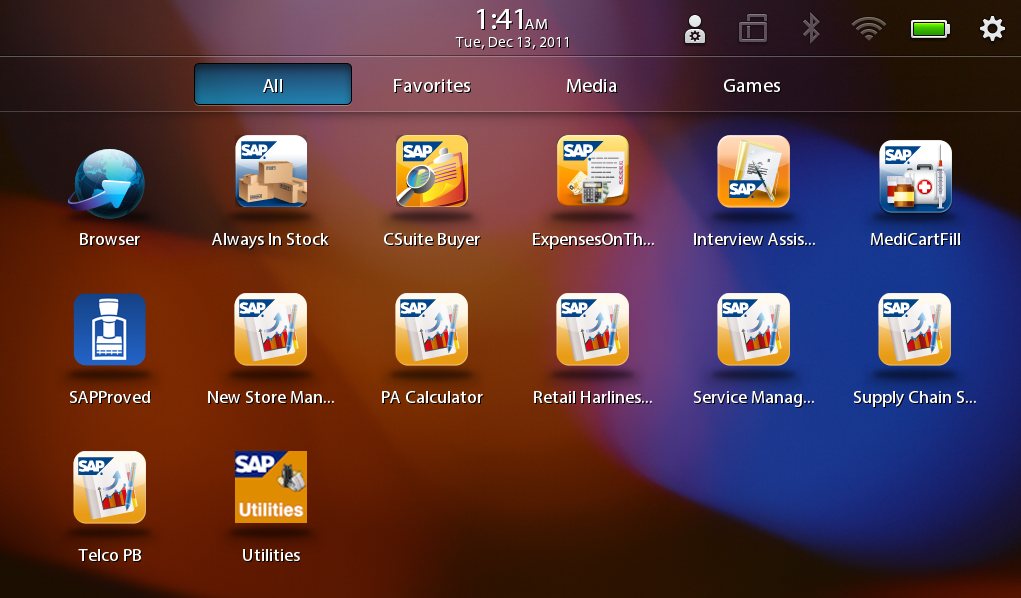Tap the 1:41 AM clock display
1021x598 pixels.
pos(512,20)
